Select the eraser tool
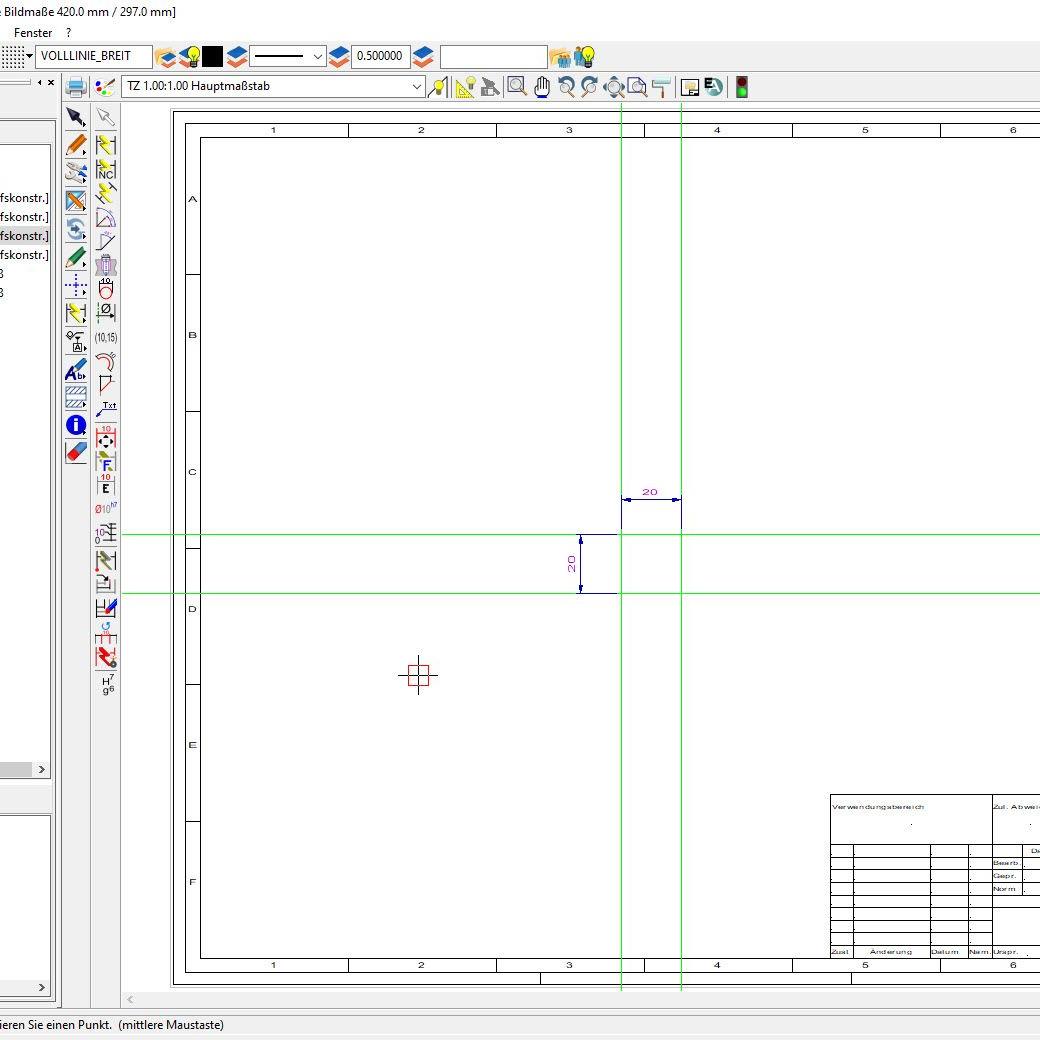The height and width of the screenshot is (1040, 1040). tap(76, 453)
